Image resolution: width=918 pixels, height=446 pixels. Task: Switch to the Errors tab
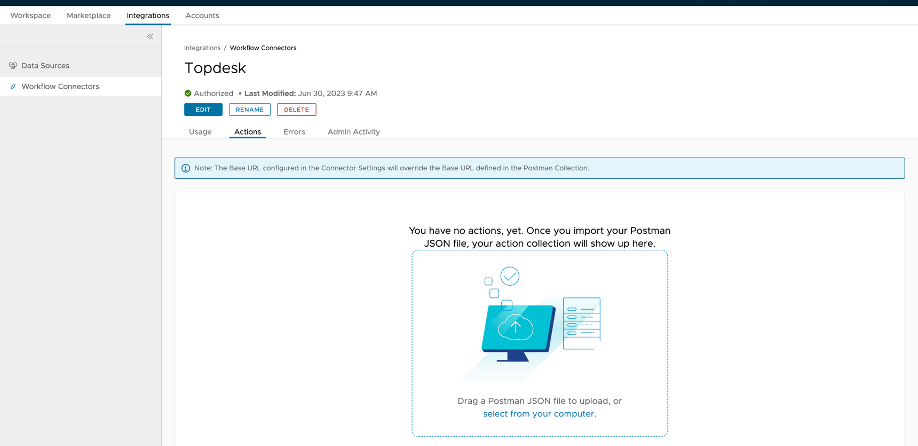coord(294,132)
